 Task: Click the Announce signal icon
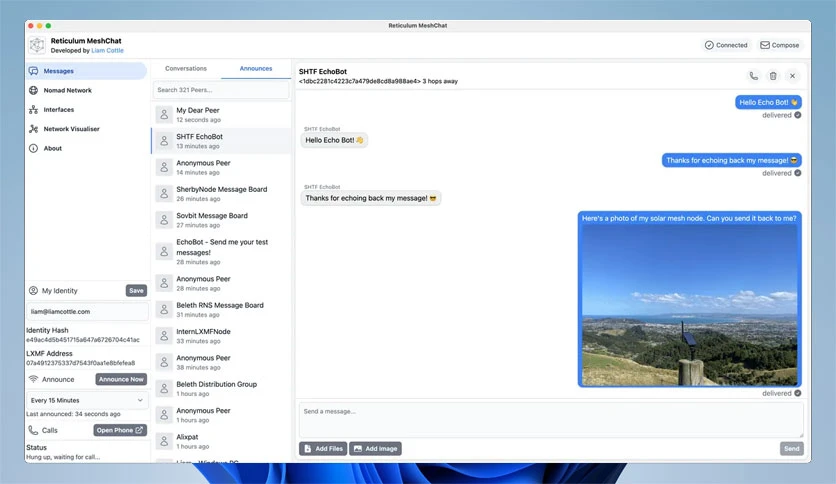click(x=33, y=380)
